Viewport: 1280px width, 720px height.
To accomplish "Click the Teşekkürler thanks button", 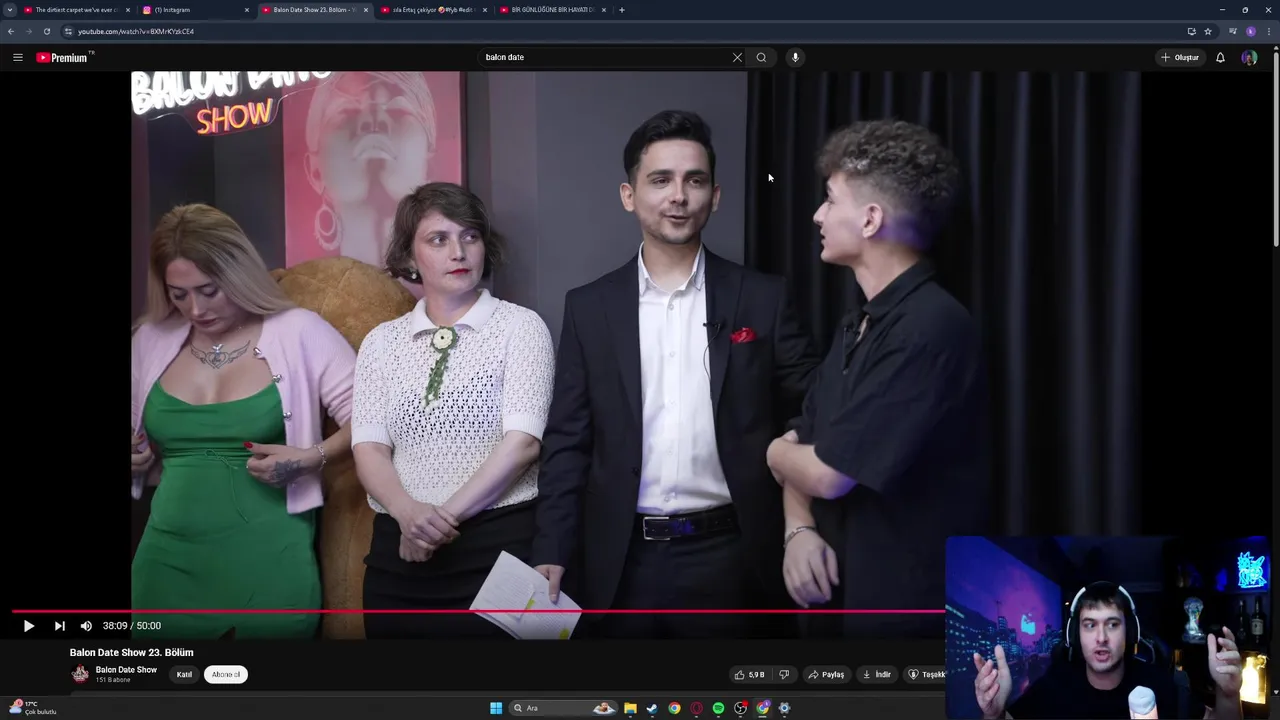I will point(925,675).
